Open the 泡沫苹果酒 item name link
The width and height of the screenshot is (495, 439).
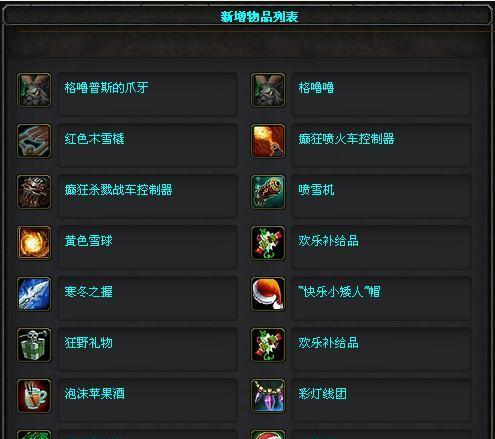click(x=95, y=394)
